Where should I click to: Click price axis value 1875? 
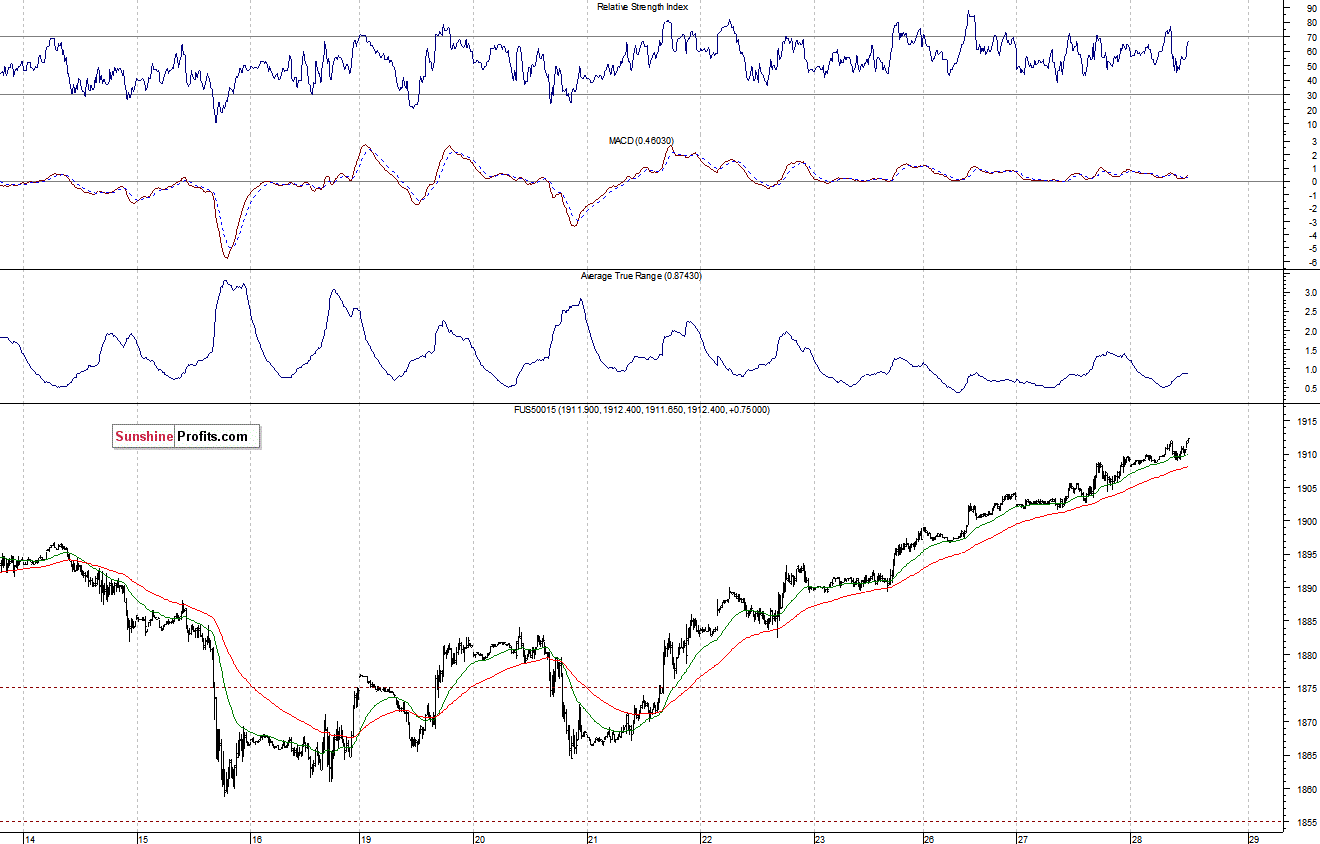(x=1307, y=690)
